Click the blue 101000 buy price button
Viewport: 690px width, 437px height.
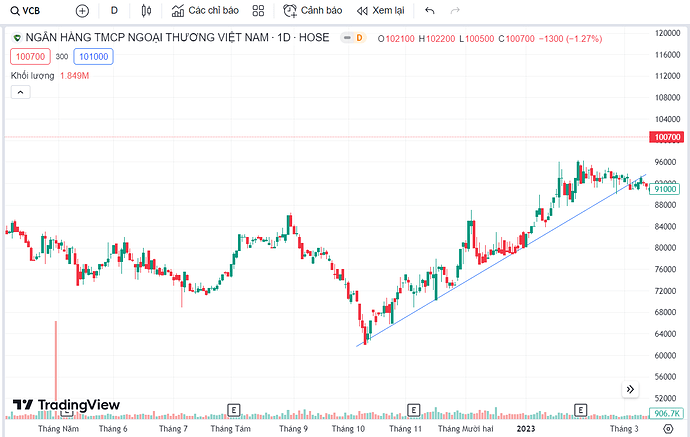coord(93,56)
